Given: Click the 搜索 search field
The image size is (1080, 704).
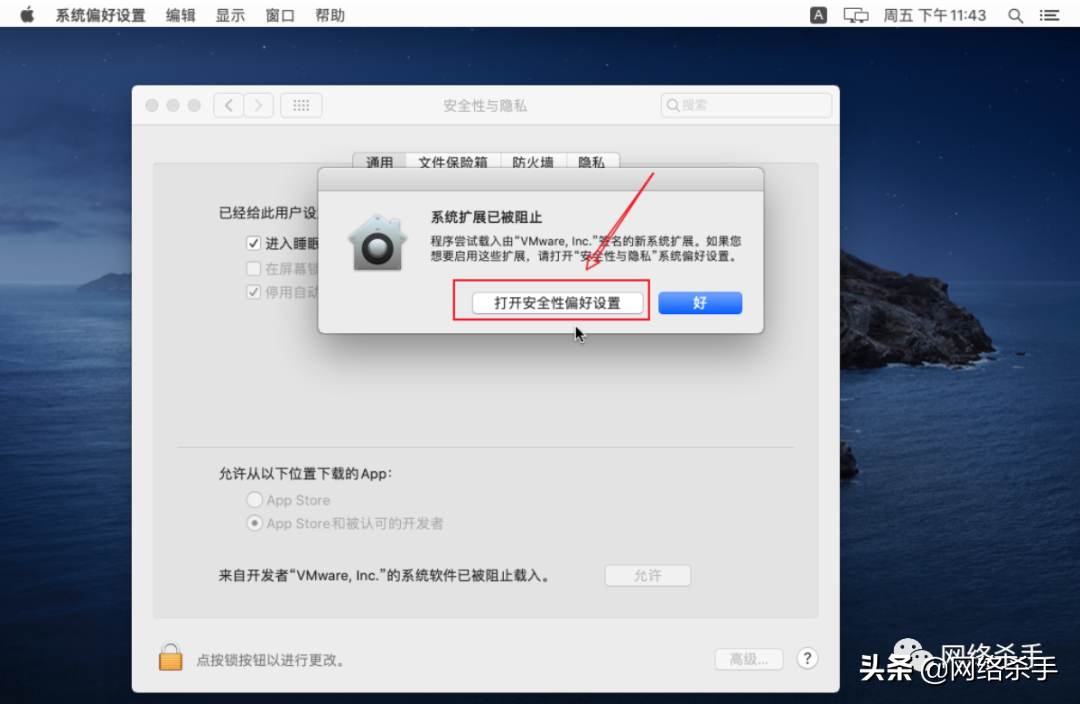Looking at the screenshot, I should coord(746,105).
